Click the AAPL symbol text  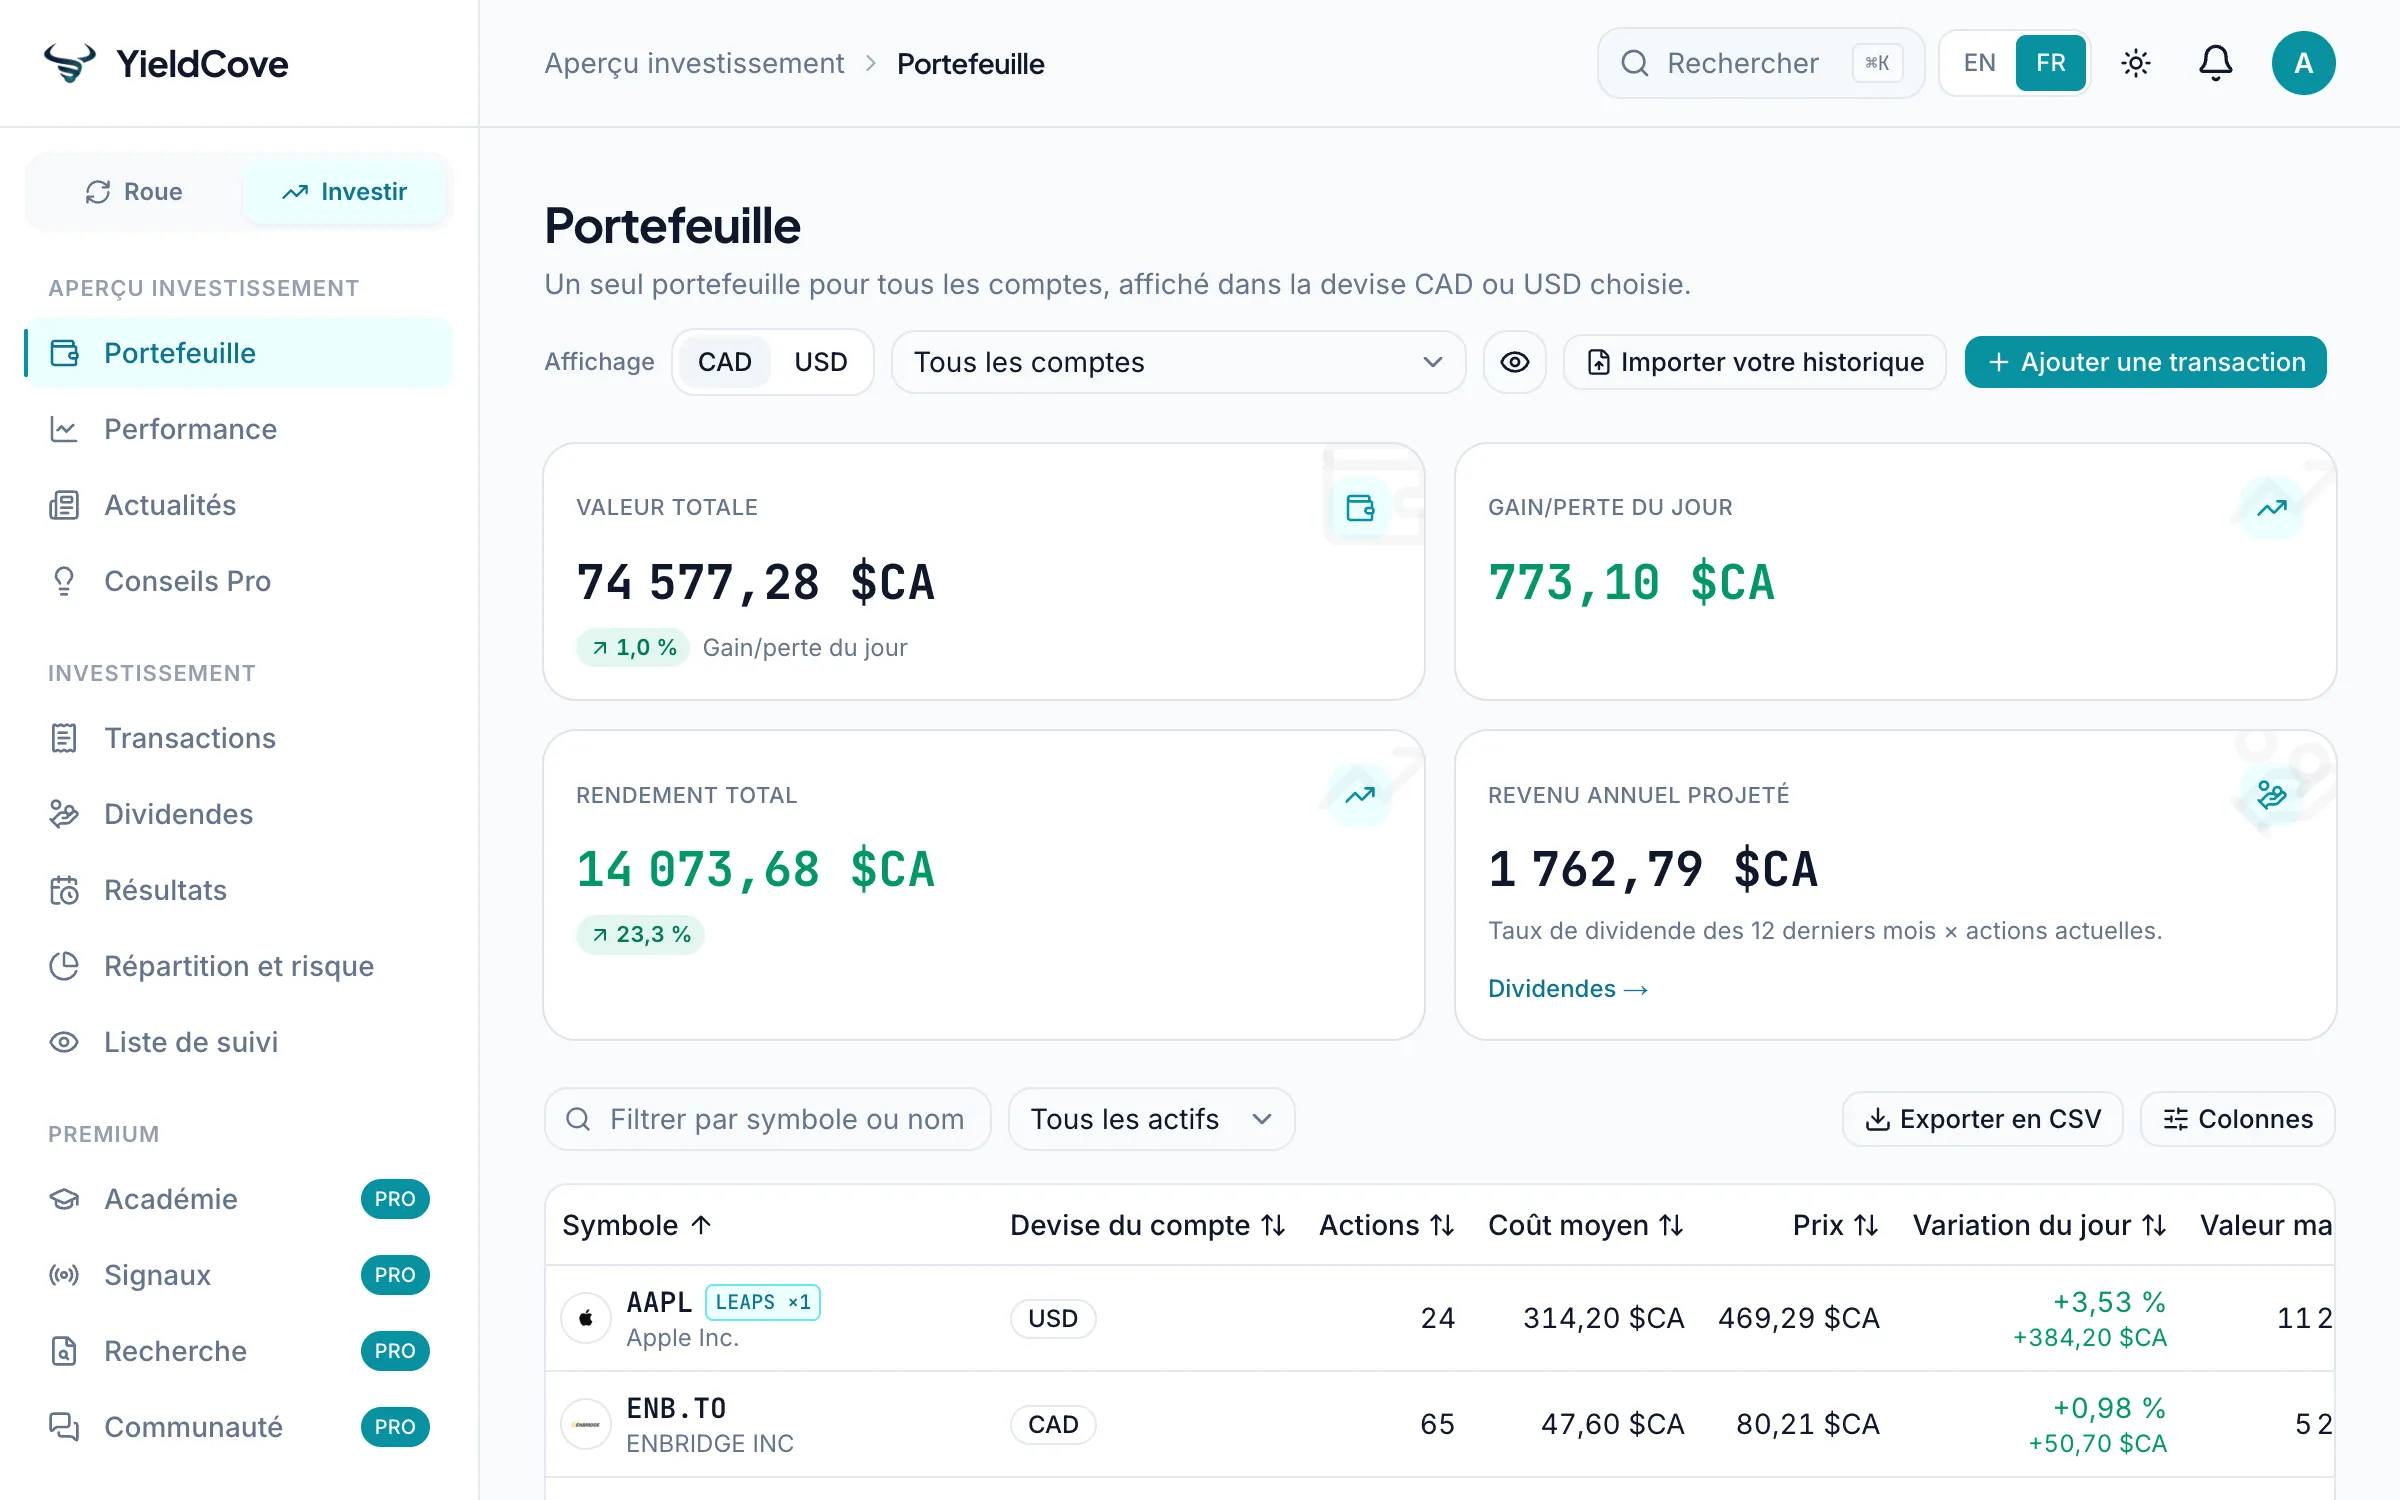(659, 1302)
